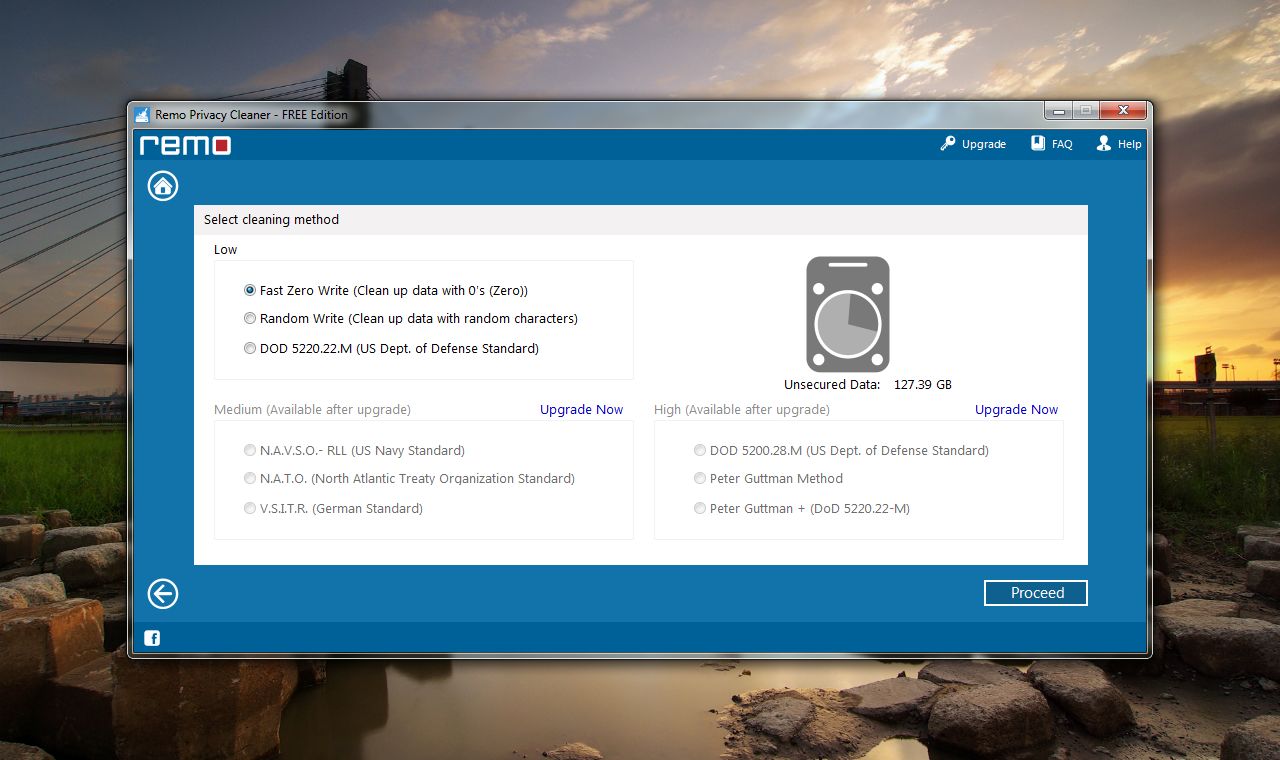Click the back arrow icon
This screenshot has width=1280, height=760.
[163, 594]
